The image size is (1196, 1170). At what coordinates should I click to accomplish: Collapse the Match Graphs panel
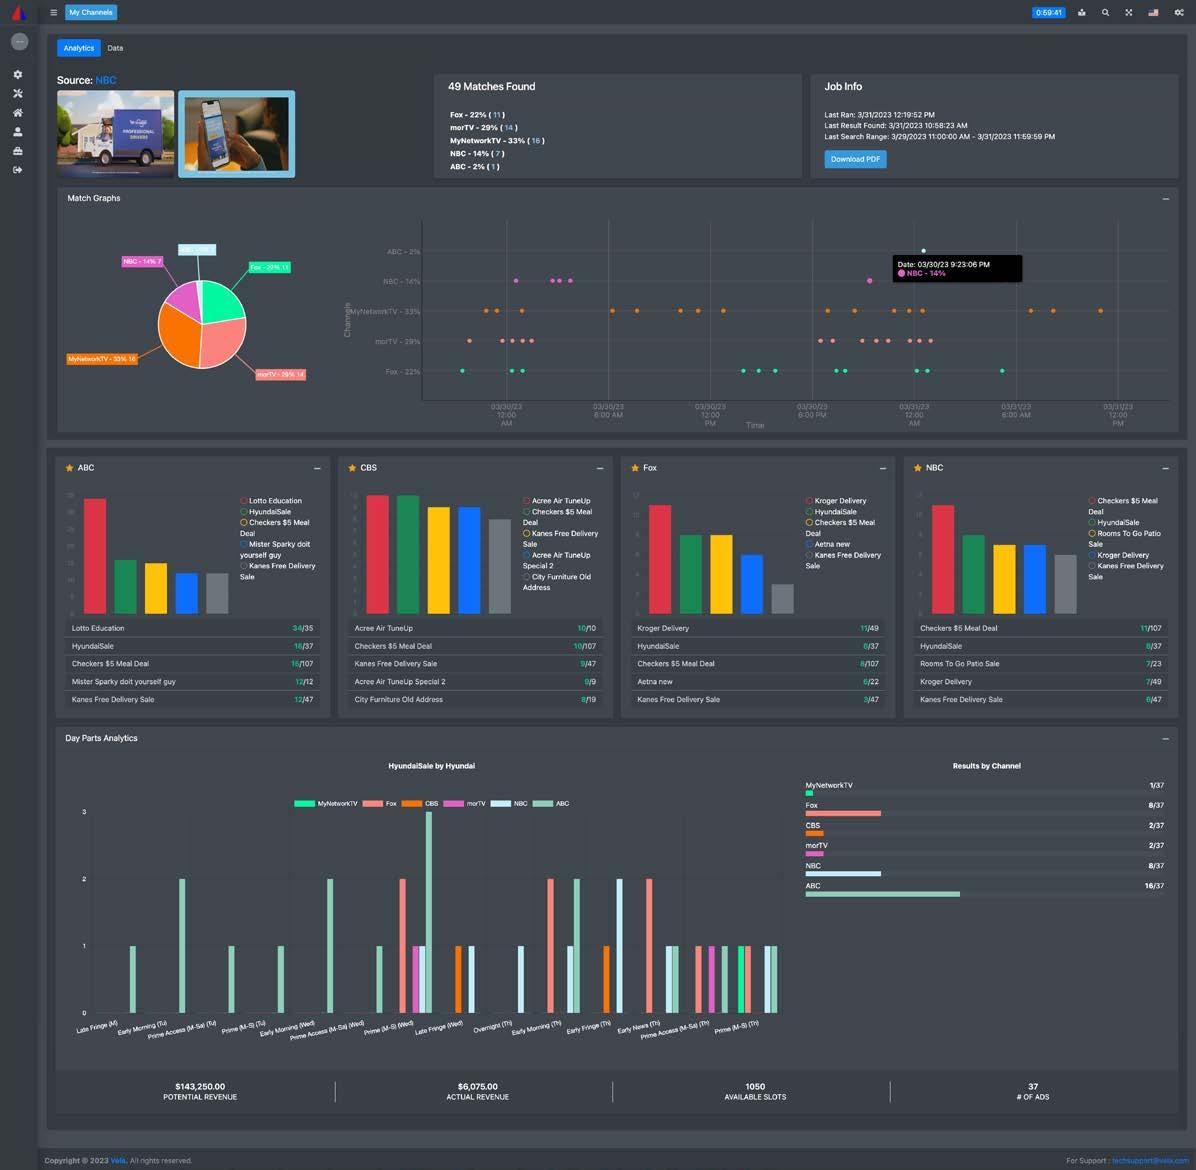tap(1165, 199)
